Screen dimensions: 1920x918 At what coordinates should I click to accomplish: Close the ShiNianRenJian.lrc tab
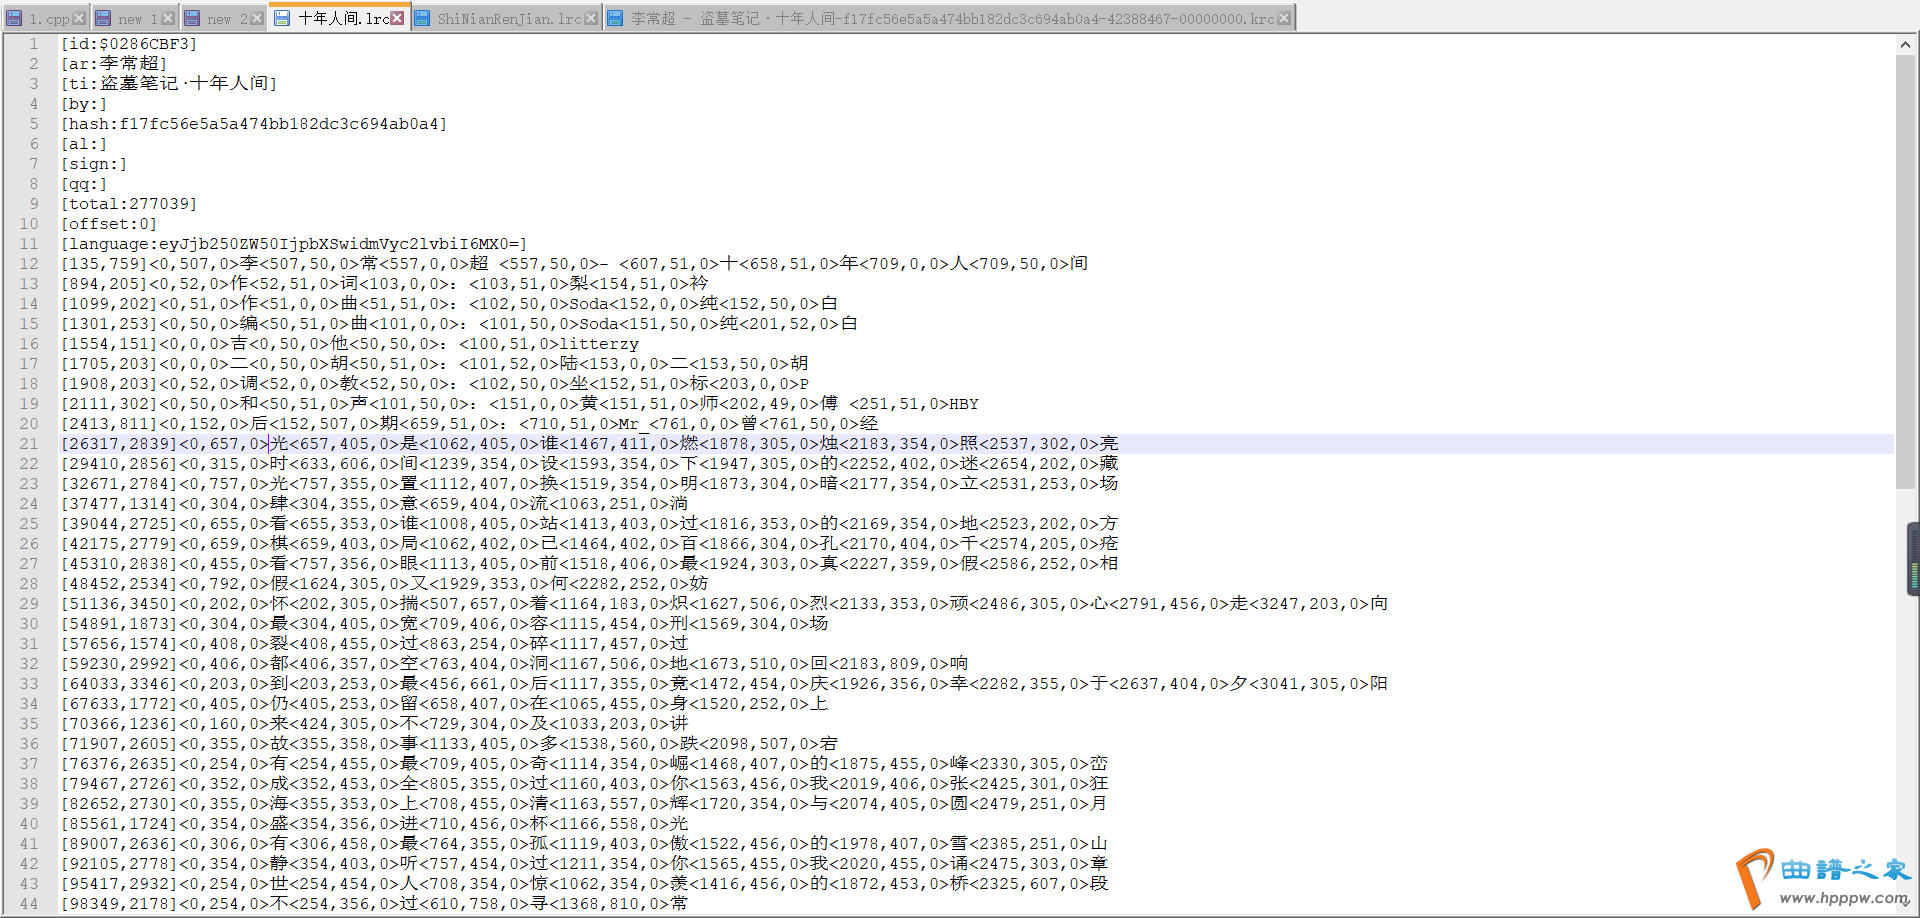[591, 18]
